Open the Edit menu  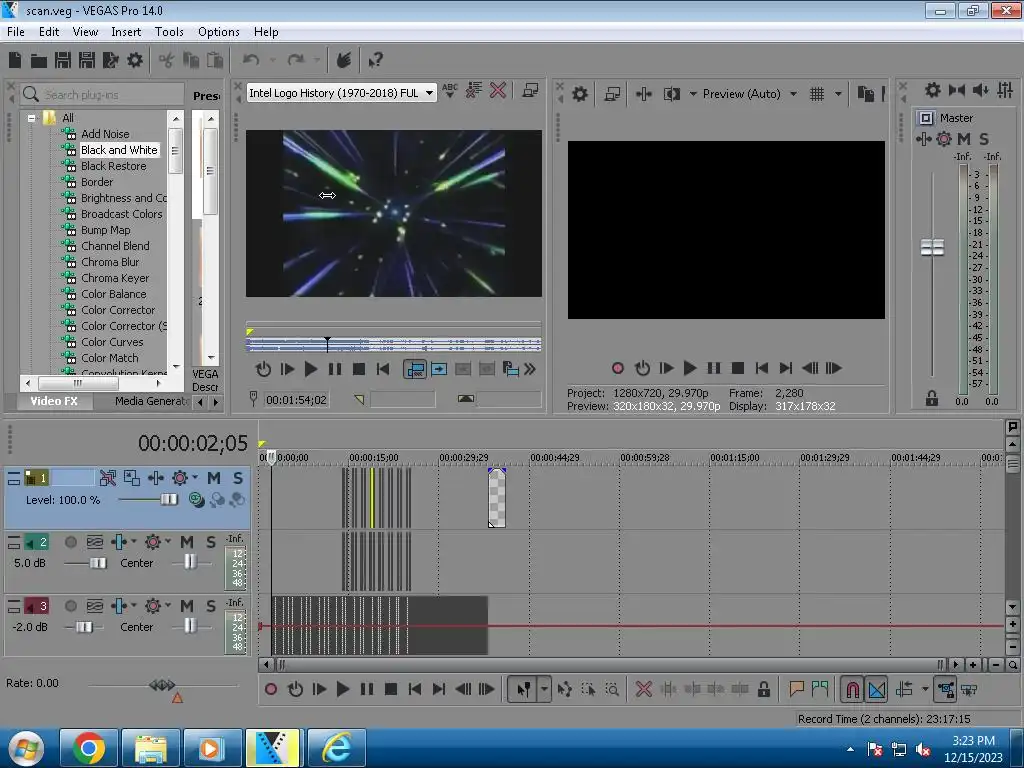pos(49,31)
